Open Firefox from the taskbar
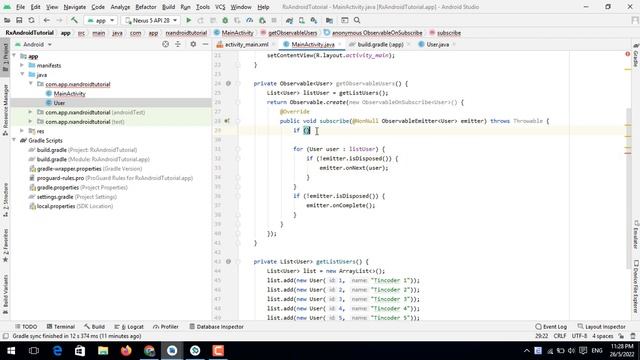 [x=126, y=351]
